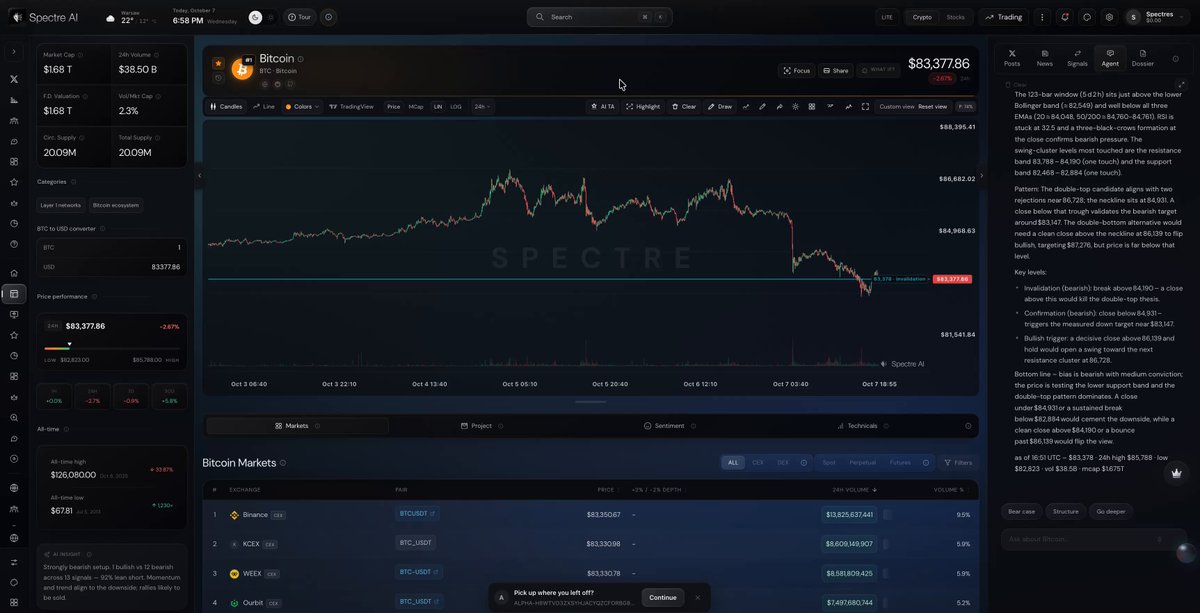
Task: Click the 24H price range slider
Action: tap(112, 347)
